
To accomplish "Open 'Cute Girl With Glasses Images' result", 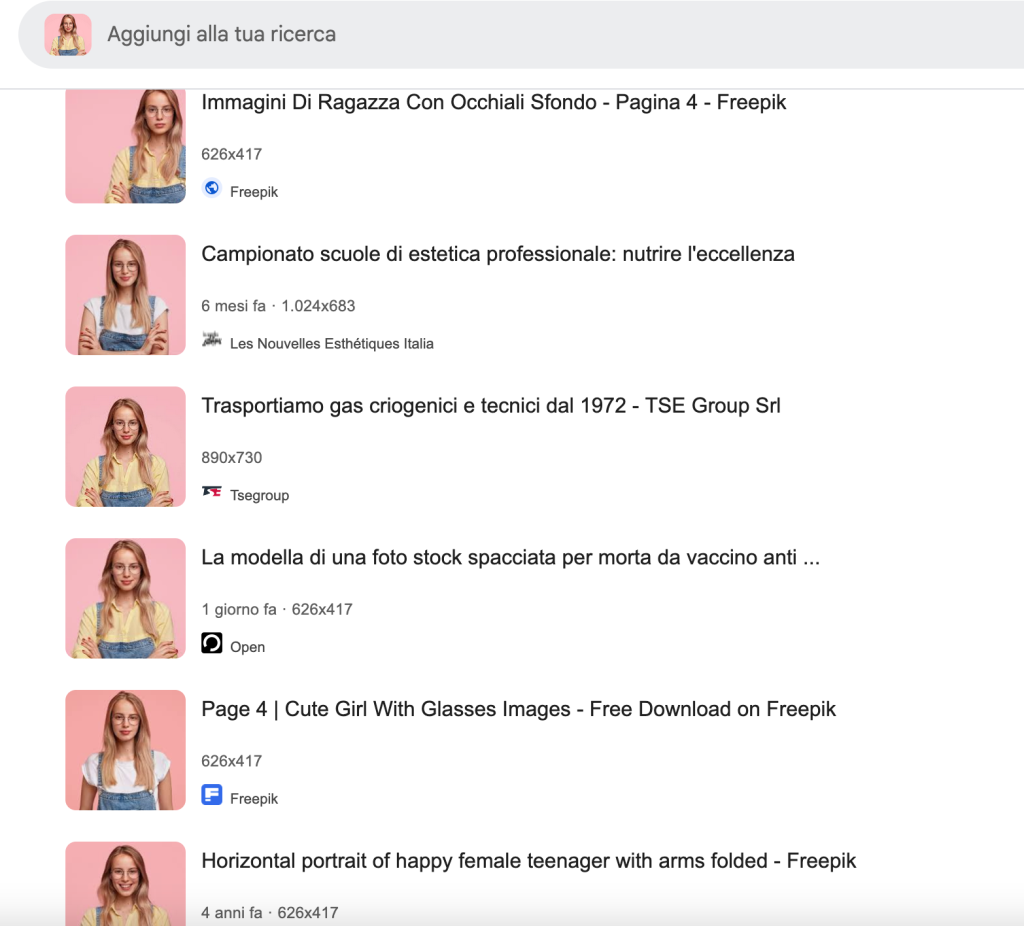I will tap(518, 710).
